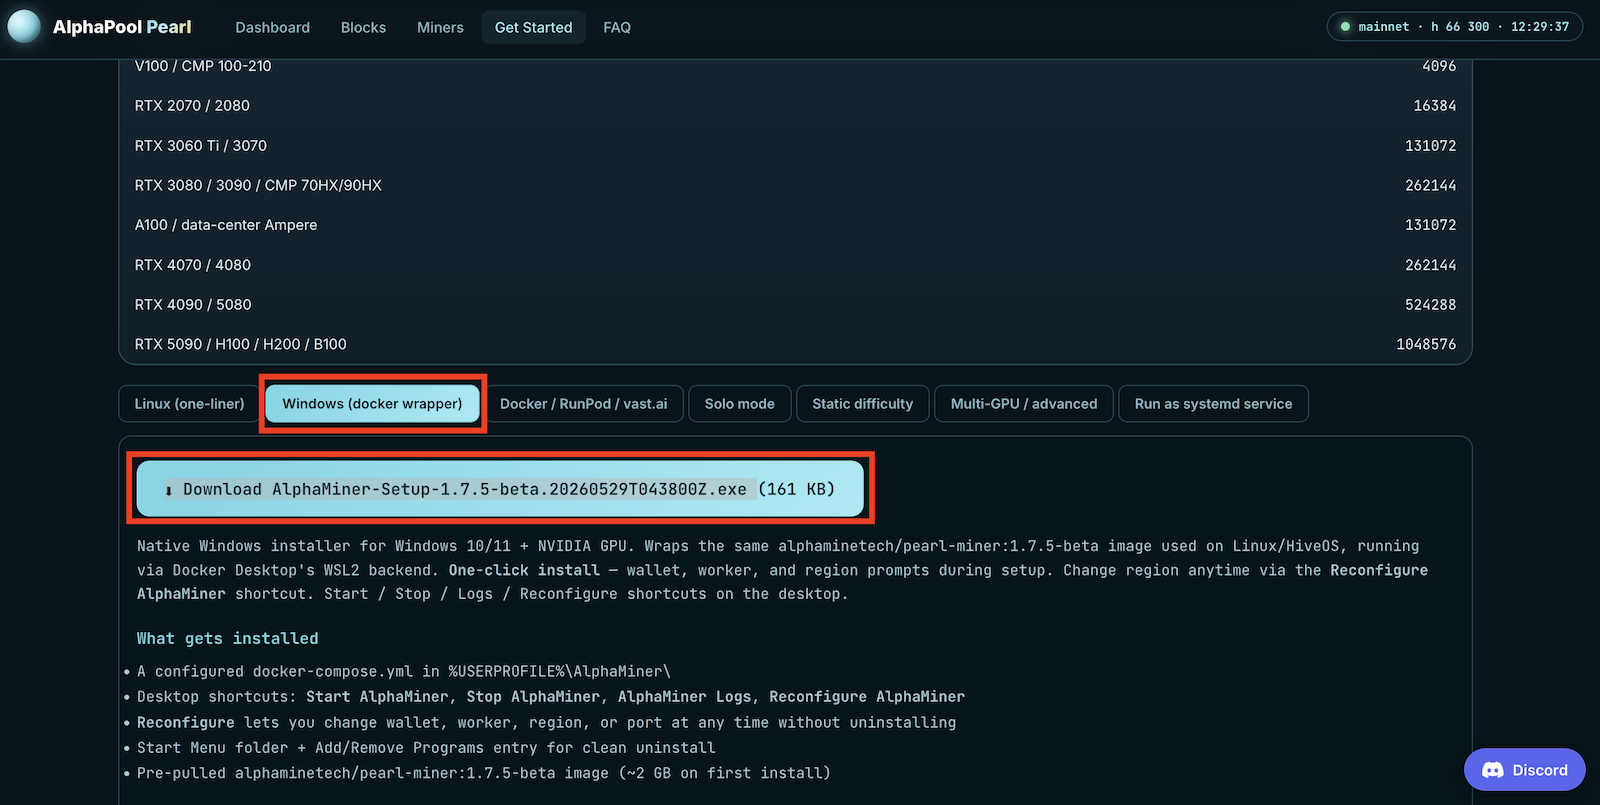This screenshot has height=805, width=1600.
Task: Go to the Blocks page
Action: pos(363,27)
